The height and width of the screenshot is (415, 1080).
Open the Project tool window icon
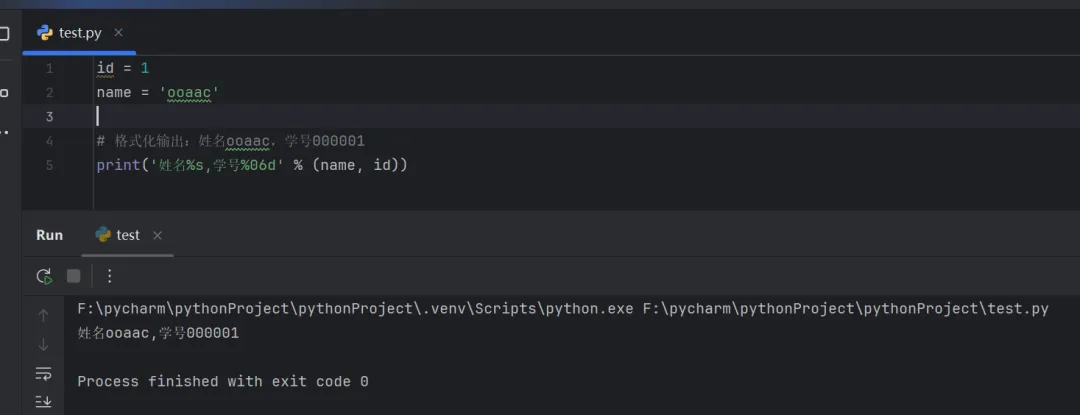4,33
